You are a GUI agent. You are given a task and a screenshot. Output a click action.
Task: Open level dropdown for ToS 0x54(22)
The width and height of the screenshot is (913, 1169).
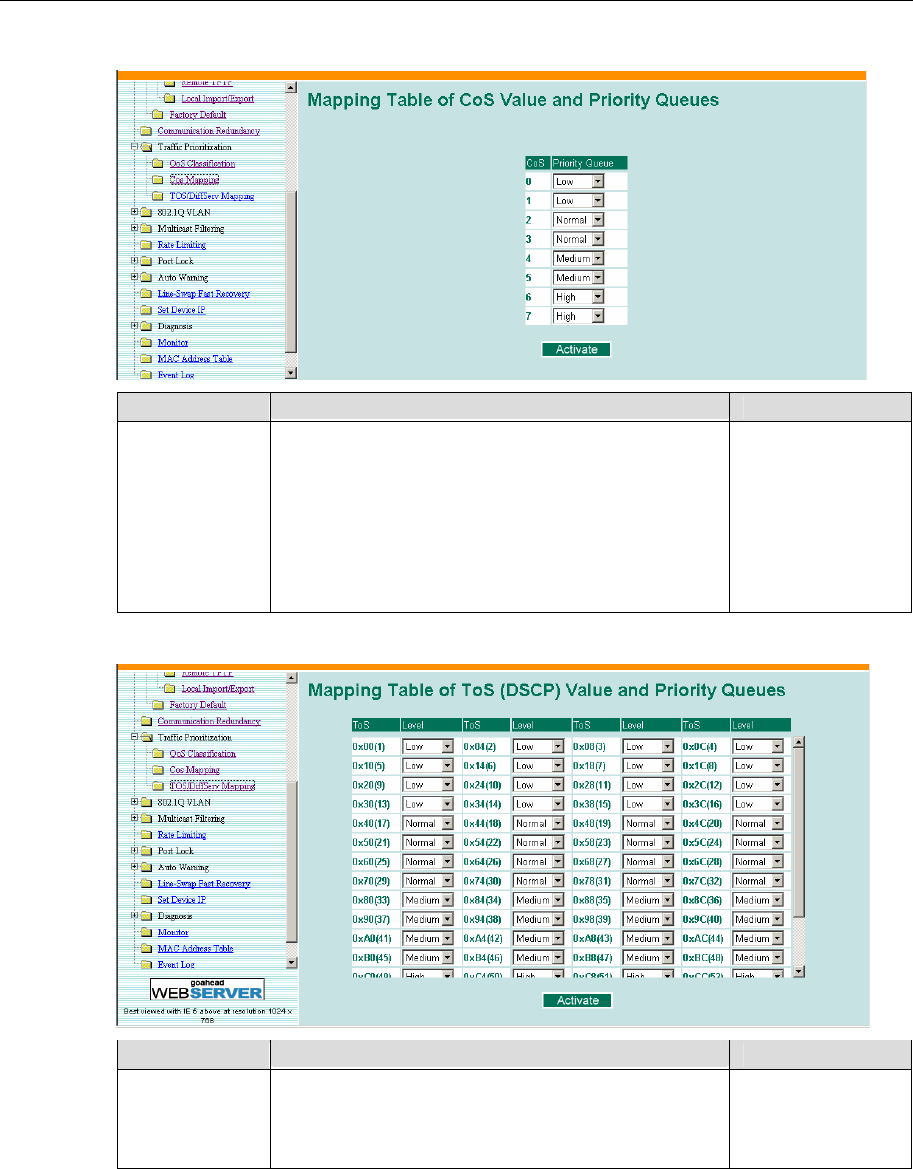click(x=539, y=842)
